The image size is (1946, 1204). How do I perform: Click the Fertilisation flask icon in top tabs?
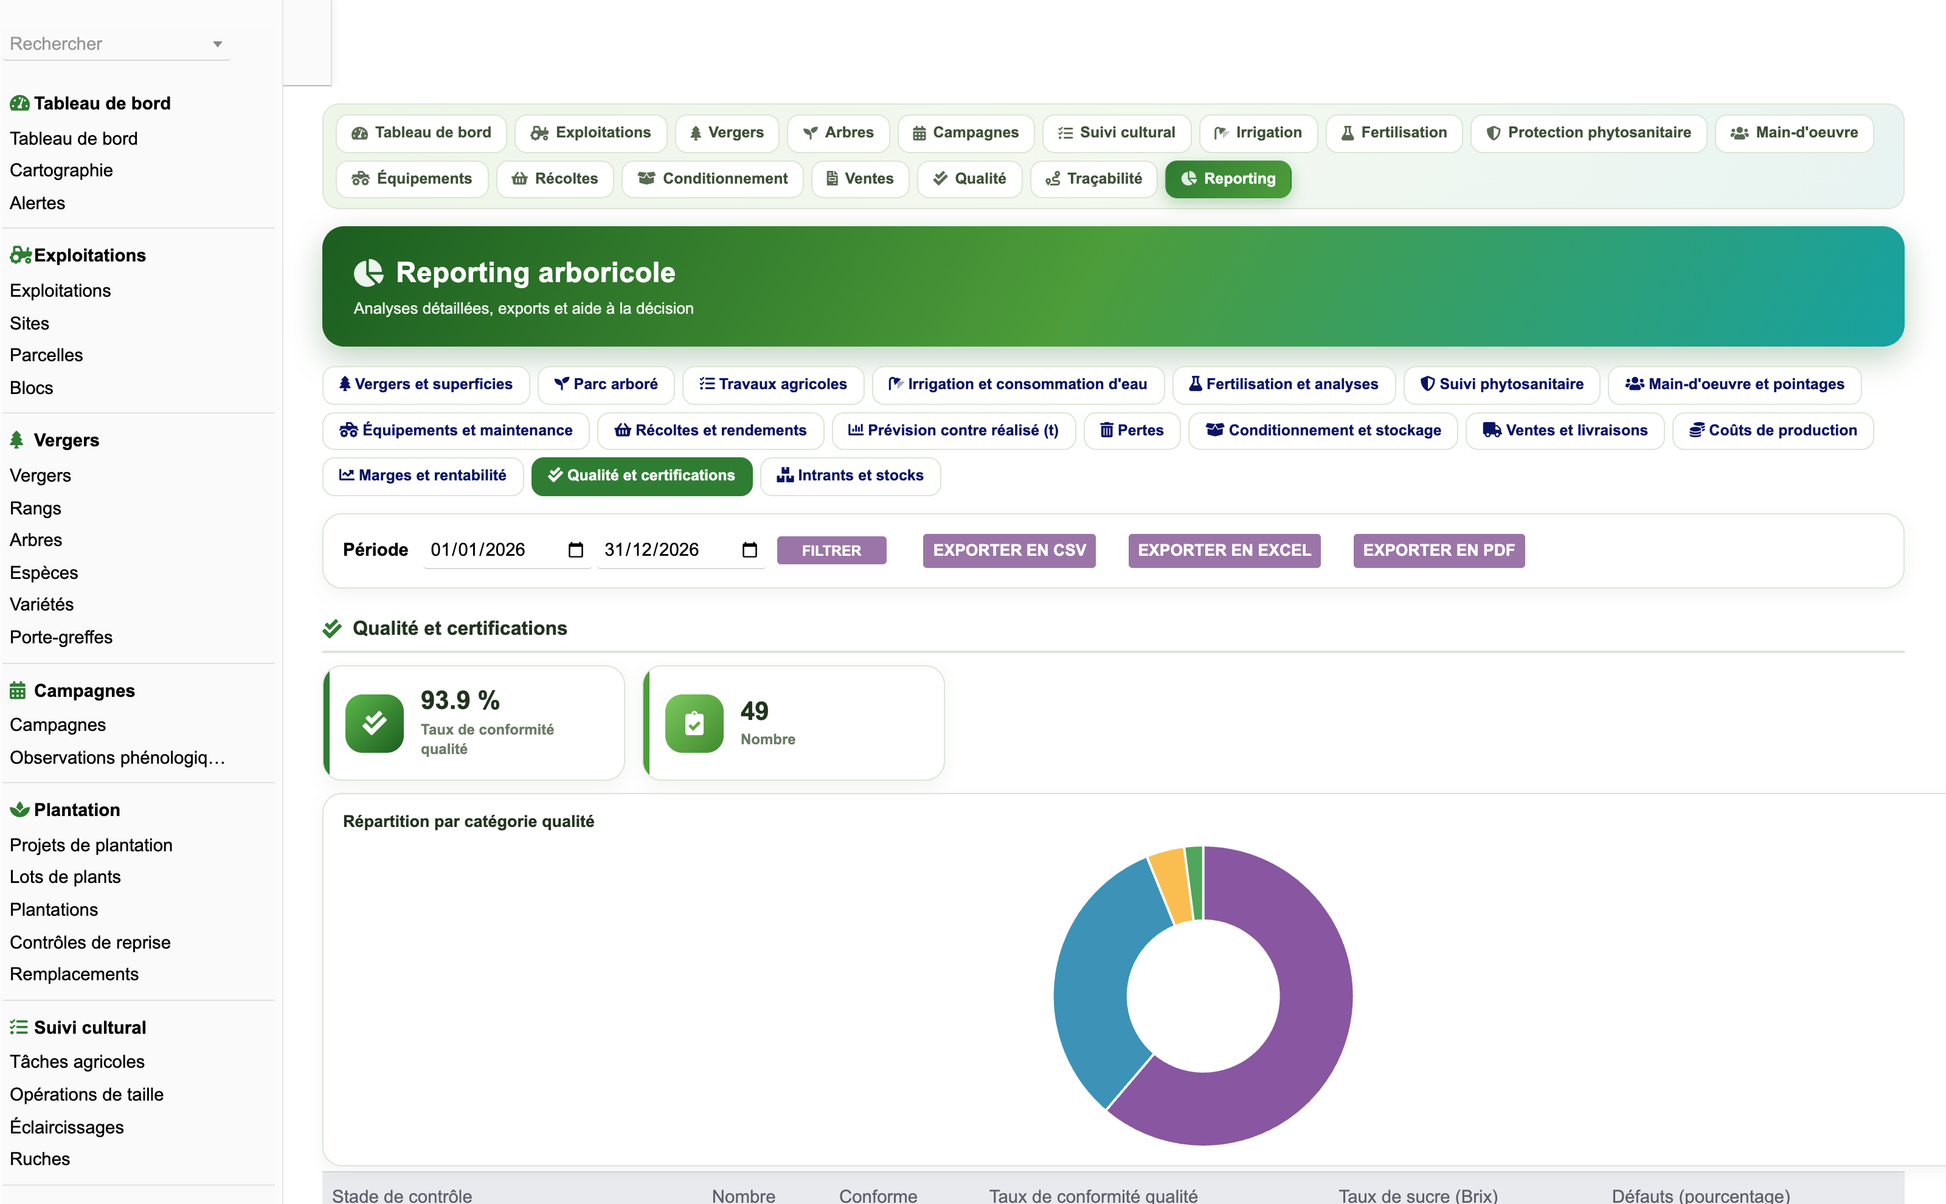pyautogui.click(x=1347, y=133)
